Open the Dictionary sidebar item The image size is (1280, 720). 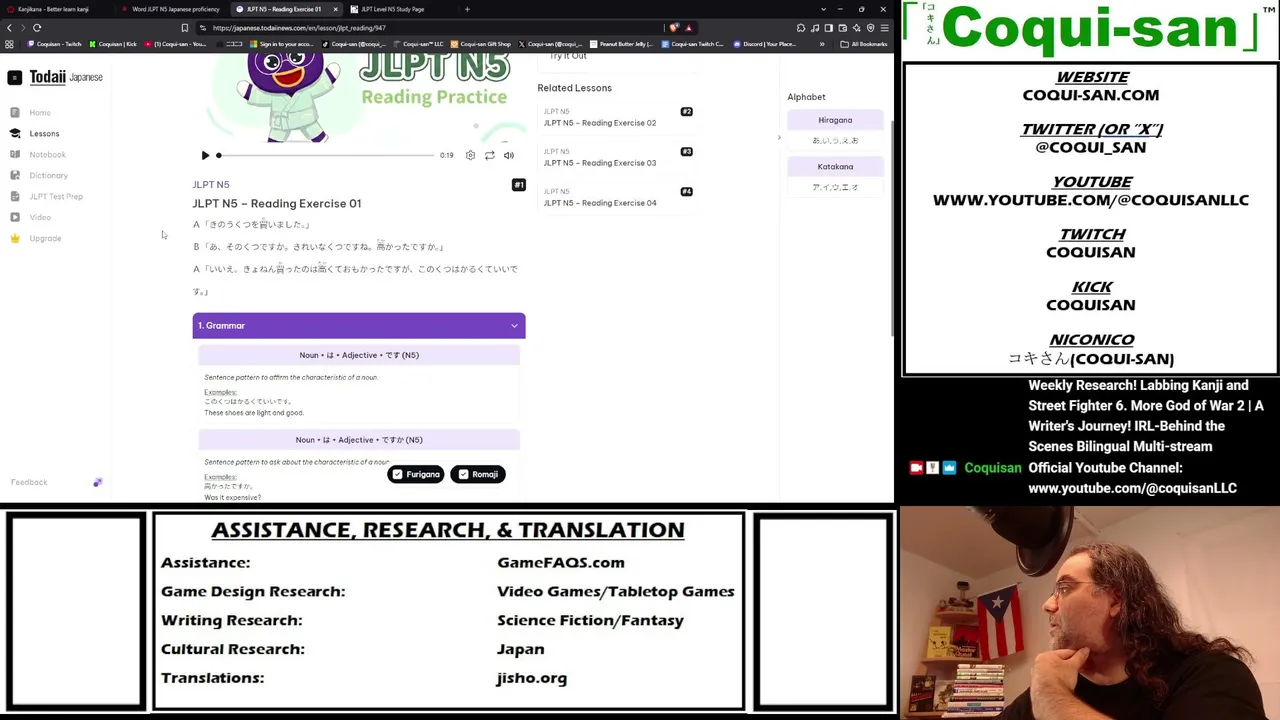click(x=48, y=175)
